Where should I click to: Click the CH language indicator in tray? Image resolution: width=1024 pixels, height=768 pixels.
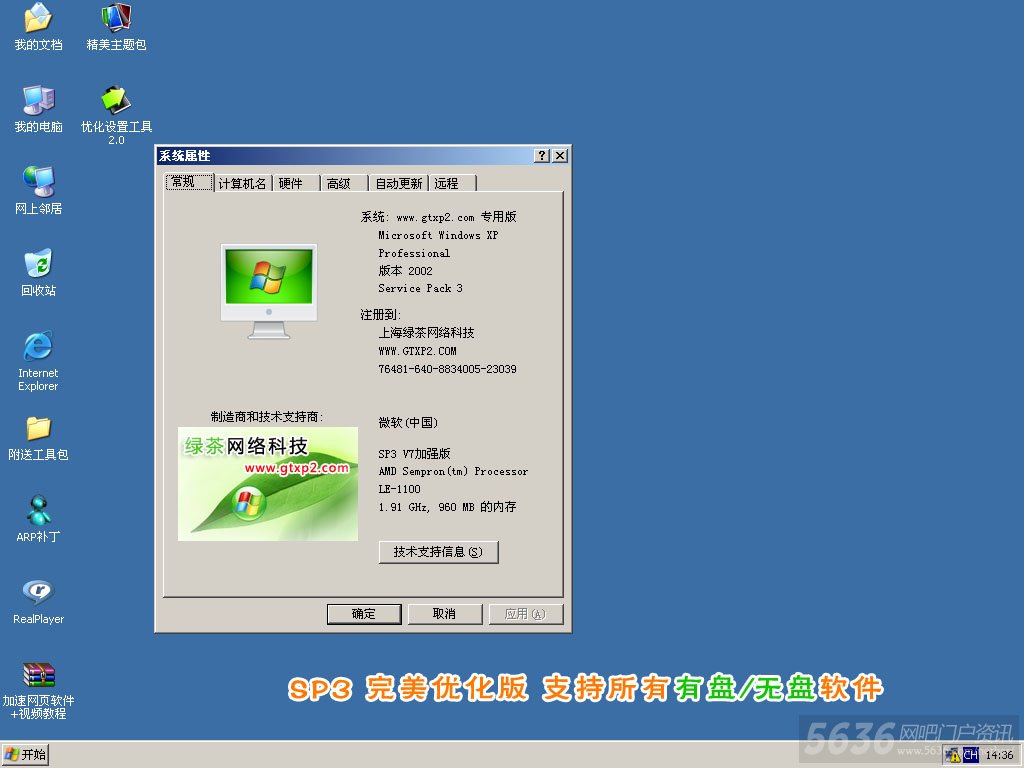[x=970, y=755]
